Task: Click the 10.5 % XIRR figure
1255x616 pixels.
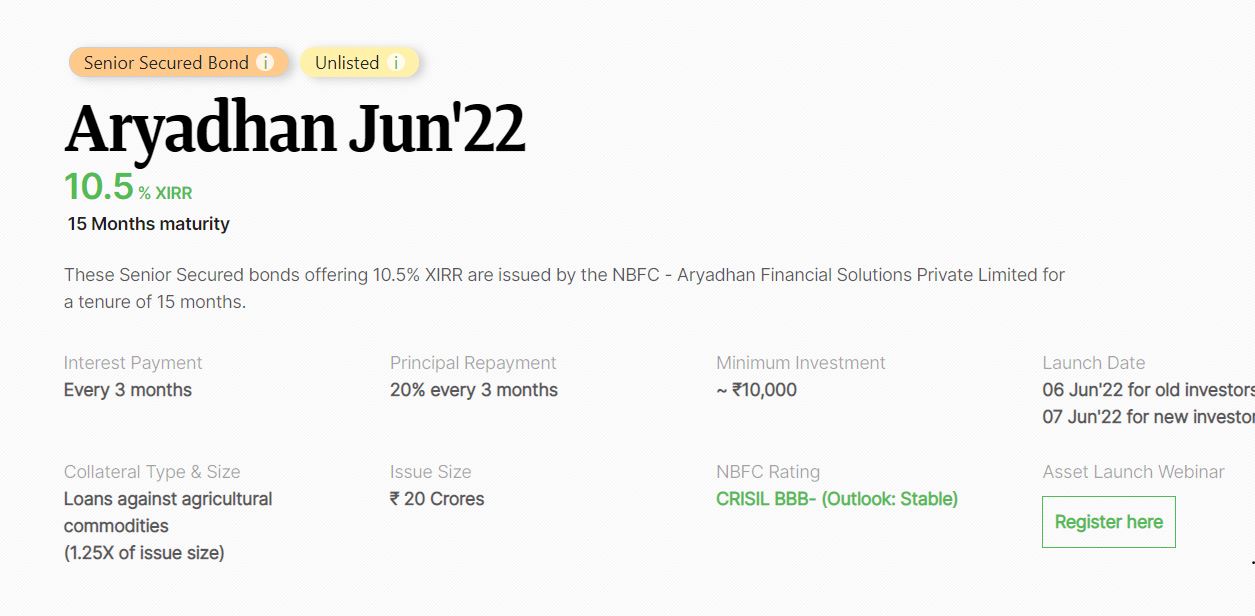Action: click(x=128, y=188)
